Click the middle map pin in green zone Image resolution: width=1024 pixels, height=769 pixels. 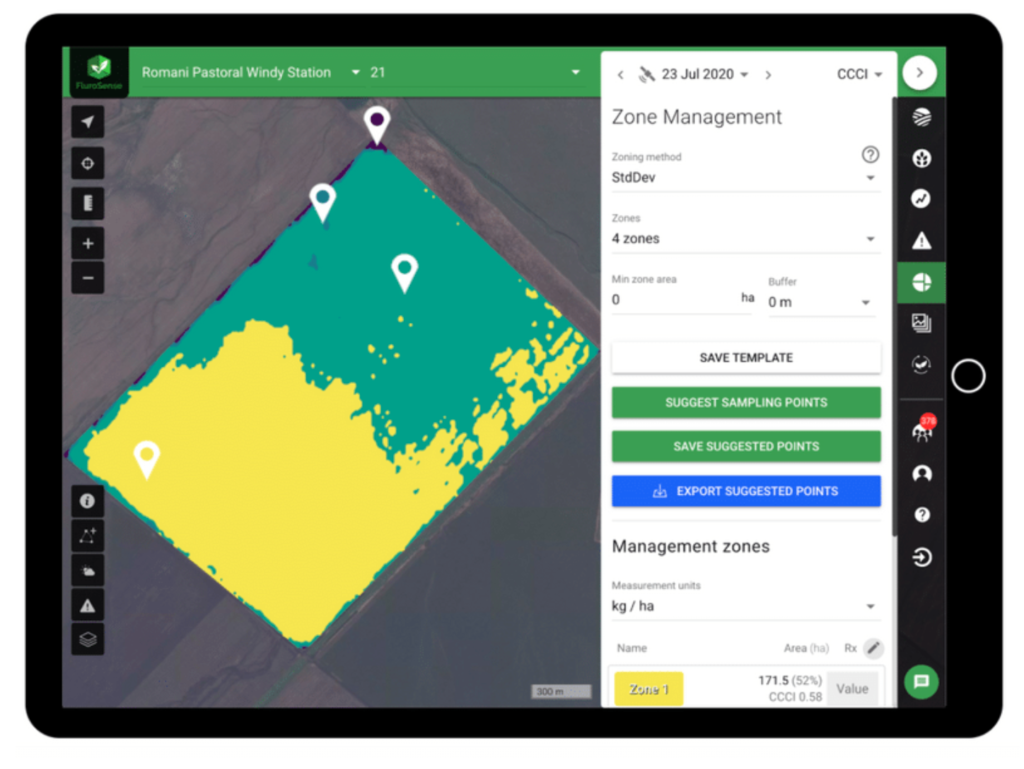coord(404,273)
